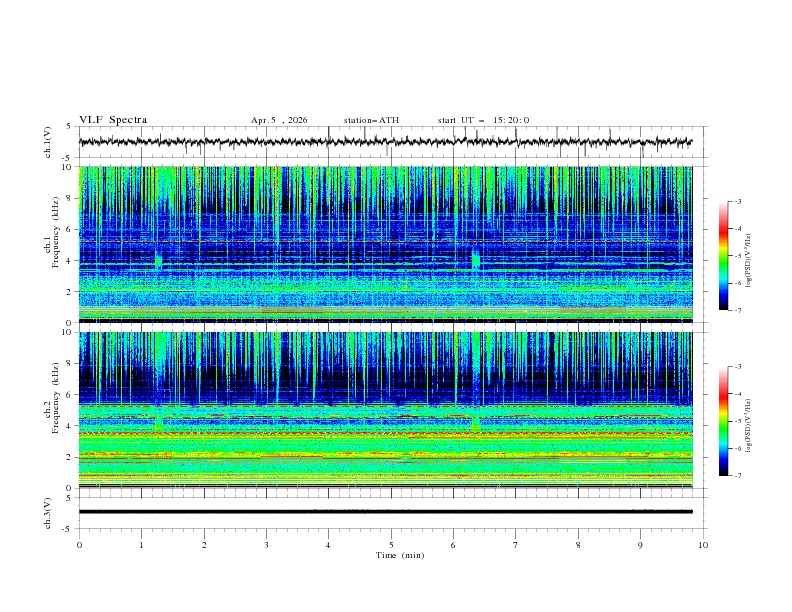Click the ch.1 colorbar "-7" tick value
The height and width of the screenshot is (612, 792).
738,310
